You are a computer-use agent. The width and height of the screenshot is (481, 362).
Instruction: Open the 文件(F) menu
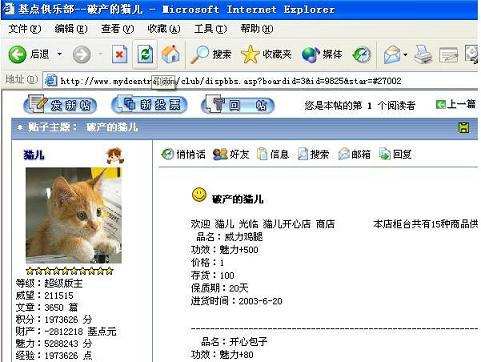pyautogui.click(x=25, y=29)
